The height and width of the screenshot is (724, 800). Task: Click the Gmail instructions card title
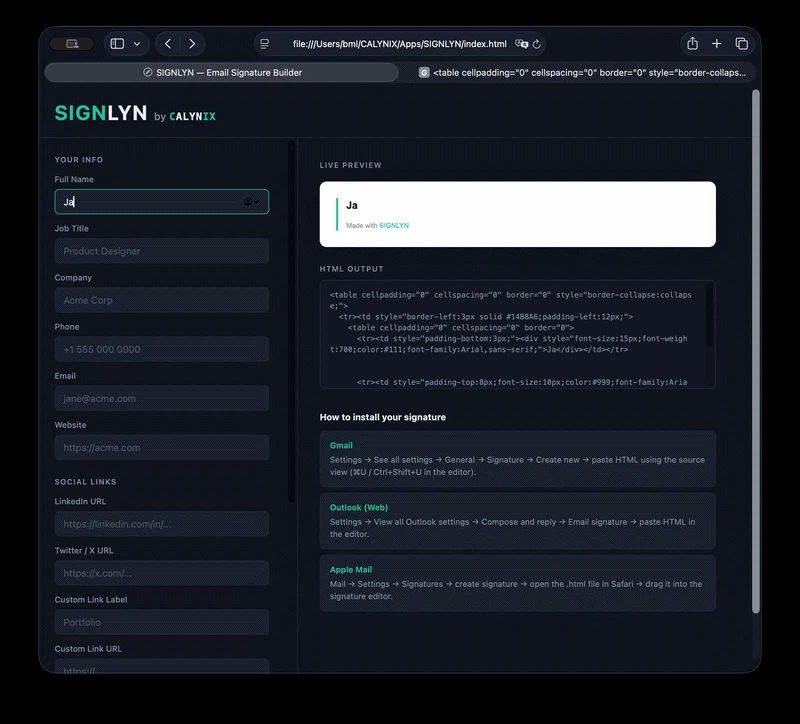coord(341,445)
